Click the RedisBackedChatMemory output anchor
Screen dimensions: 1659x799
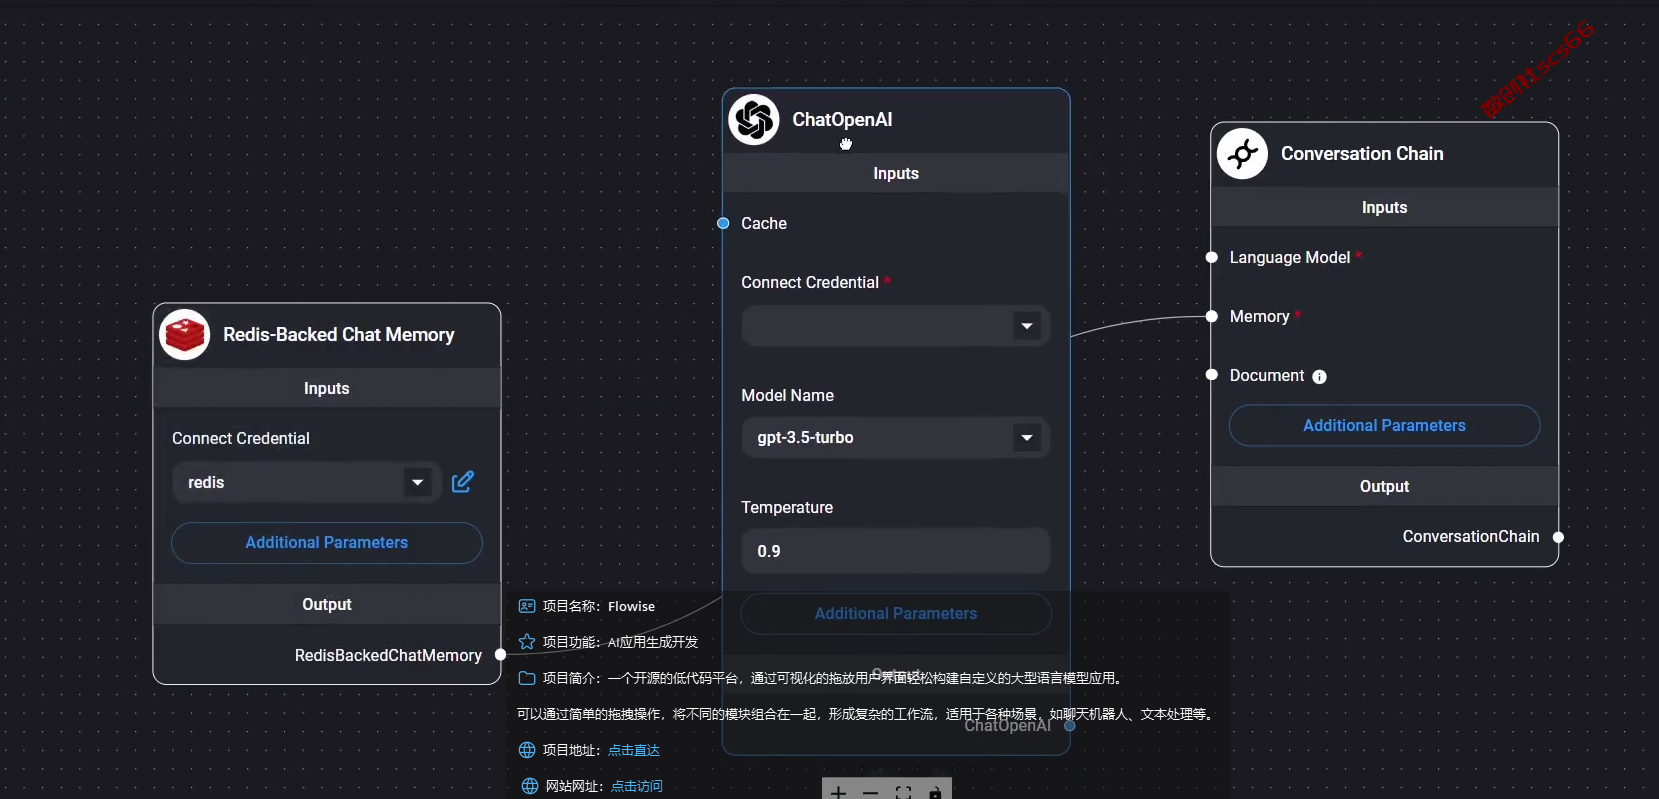point(501,655)
